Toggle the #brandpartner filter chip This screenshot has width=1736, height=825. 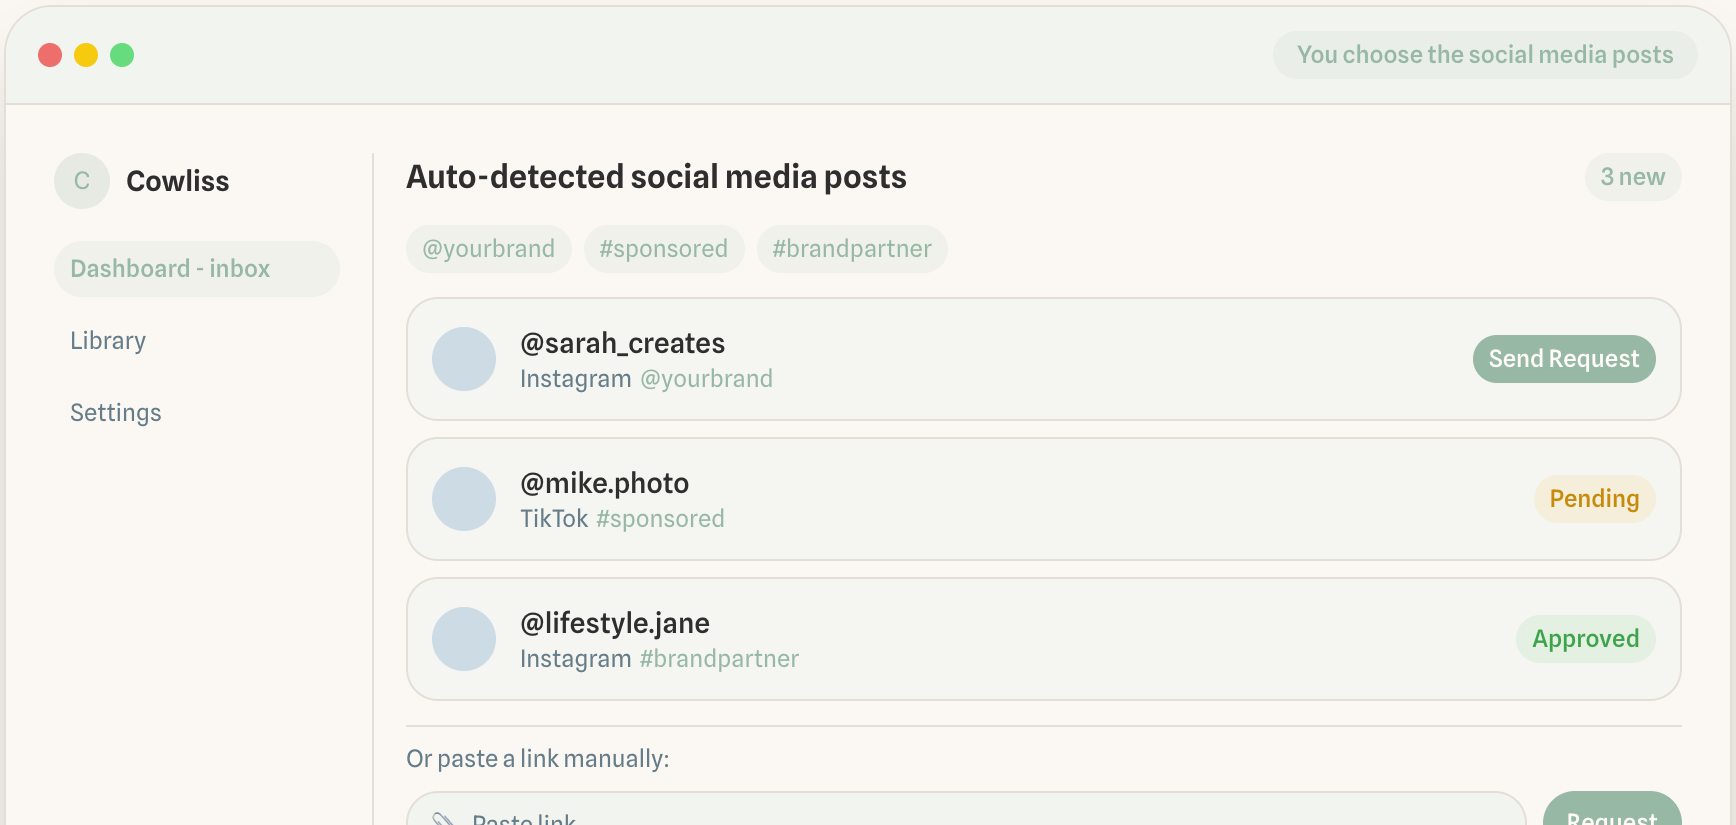tap(852, 249)
